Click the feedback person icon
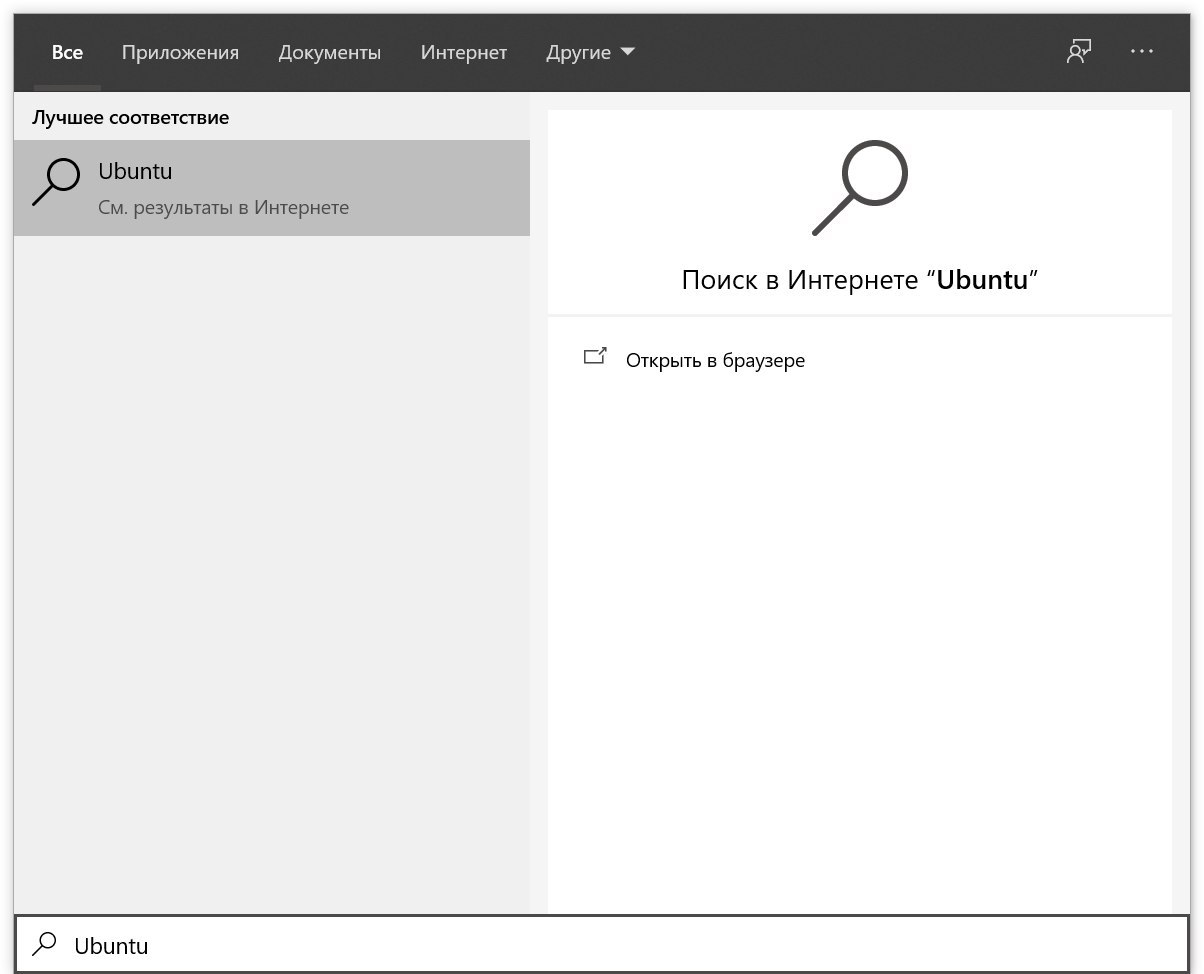Screen dimensions: 1204x974 [x=1078, y=51]
